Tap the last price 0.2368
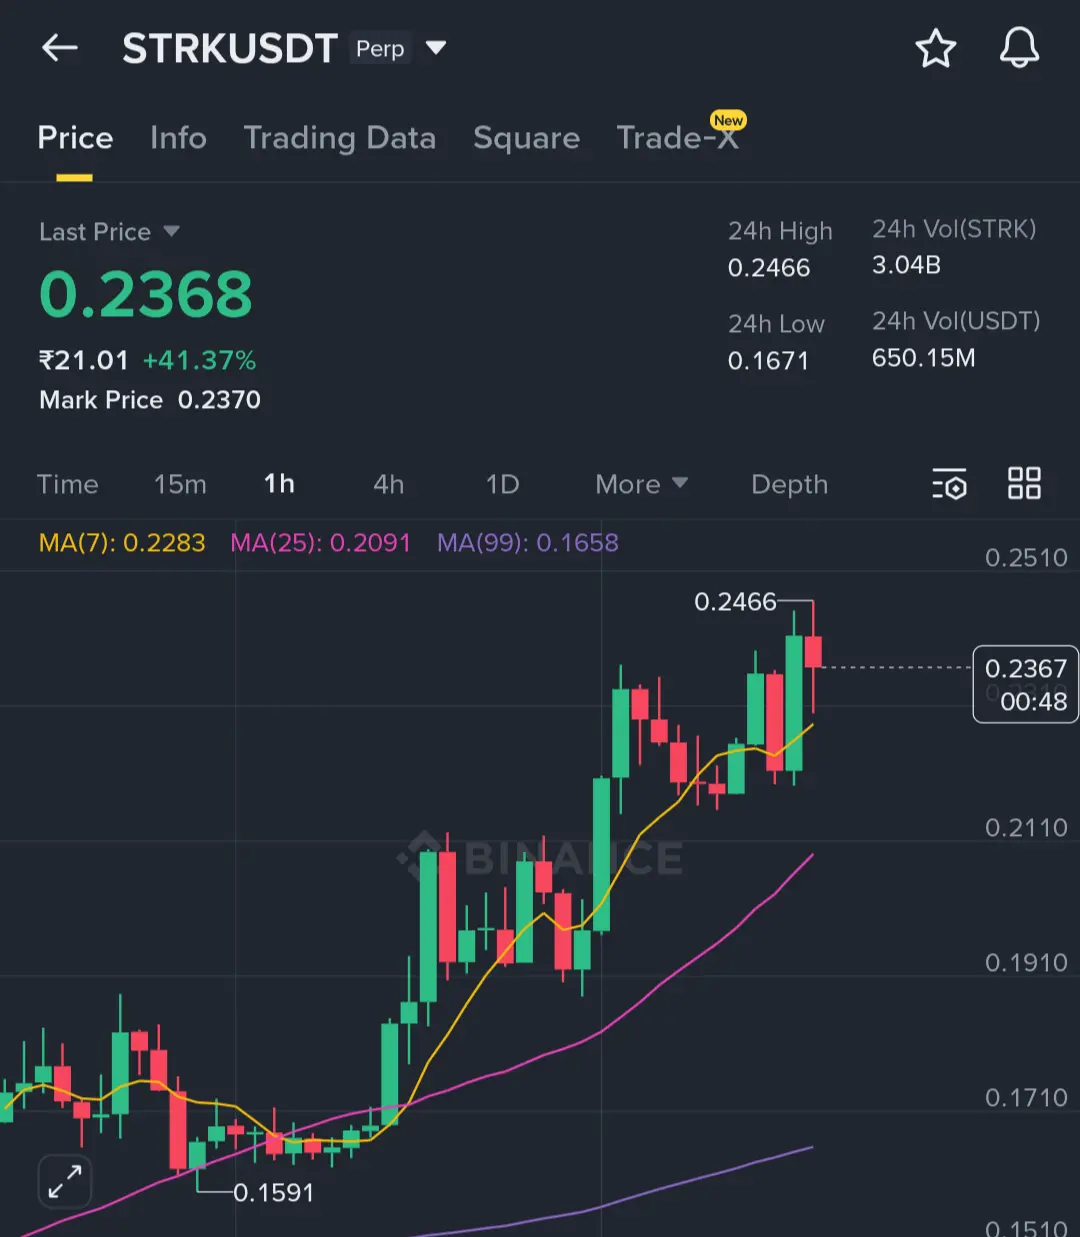 [x=146, y=295]
